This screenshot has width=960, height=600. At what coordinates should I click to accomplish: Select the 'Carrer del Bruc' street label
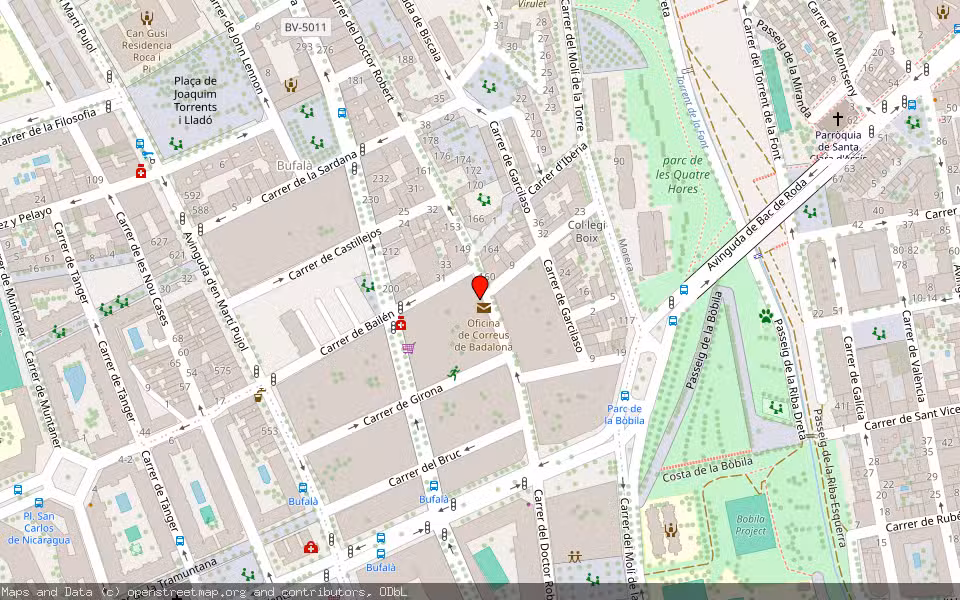pyautogui.click(x=425, y=469)
